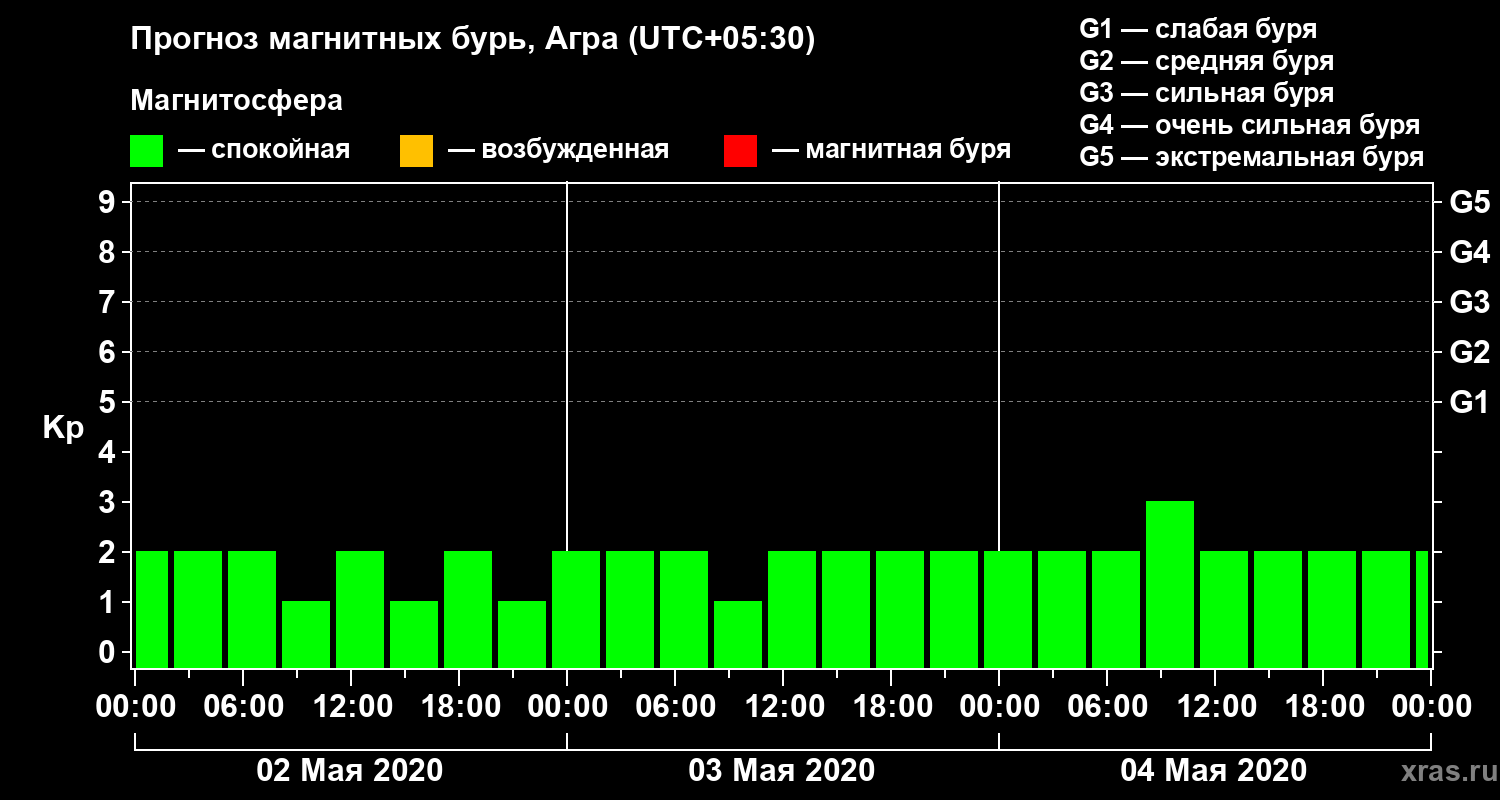Click the '12:00' time label under 03 Мая
The height and width of the screenshot is (800, 1500).
pyautogui.click(x=783, y=707)
